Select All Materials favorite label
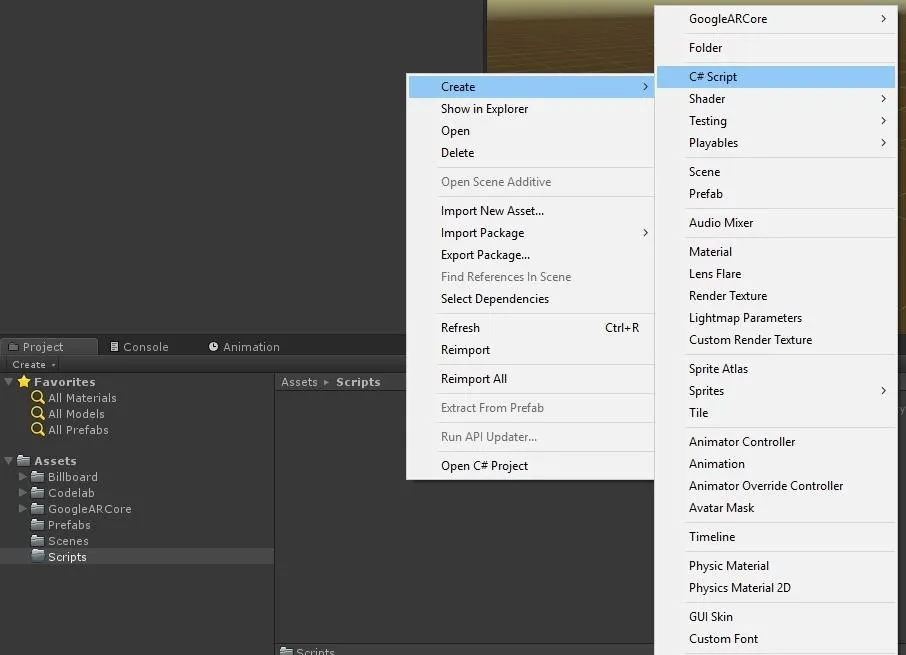 [83, 398]
